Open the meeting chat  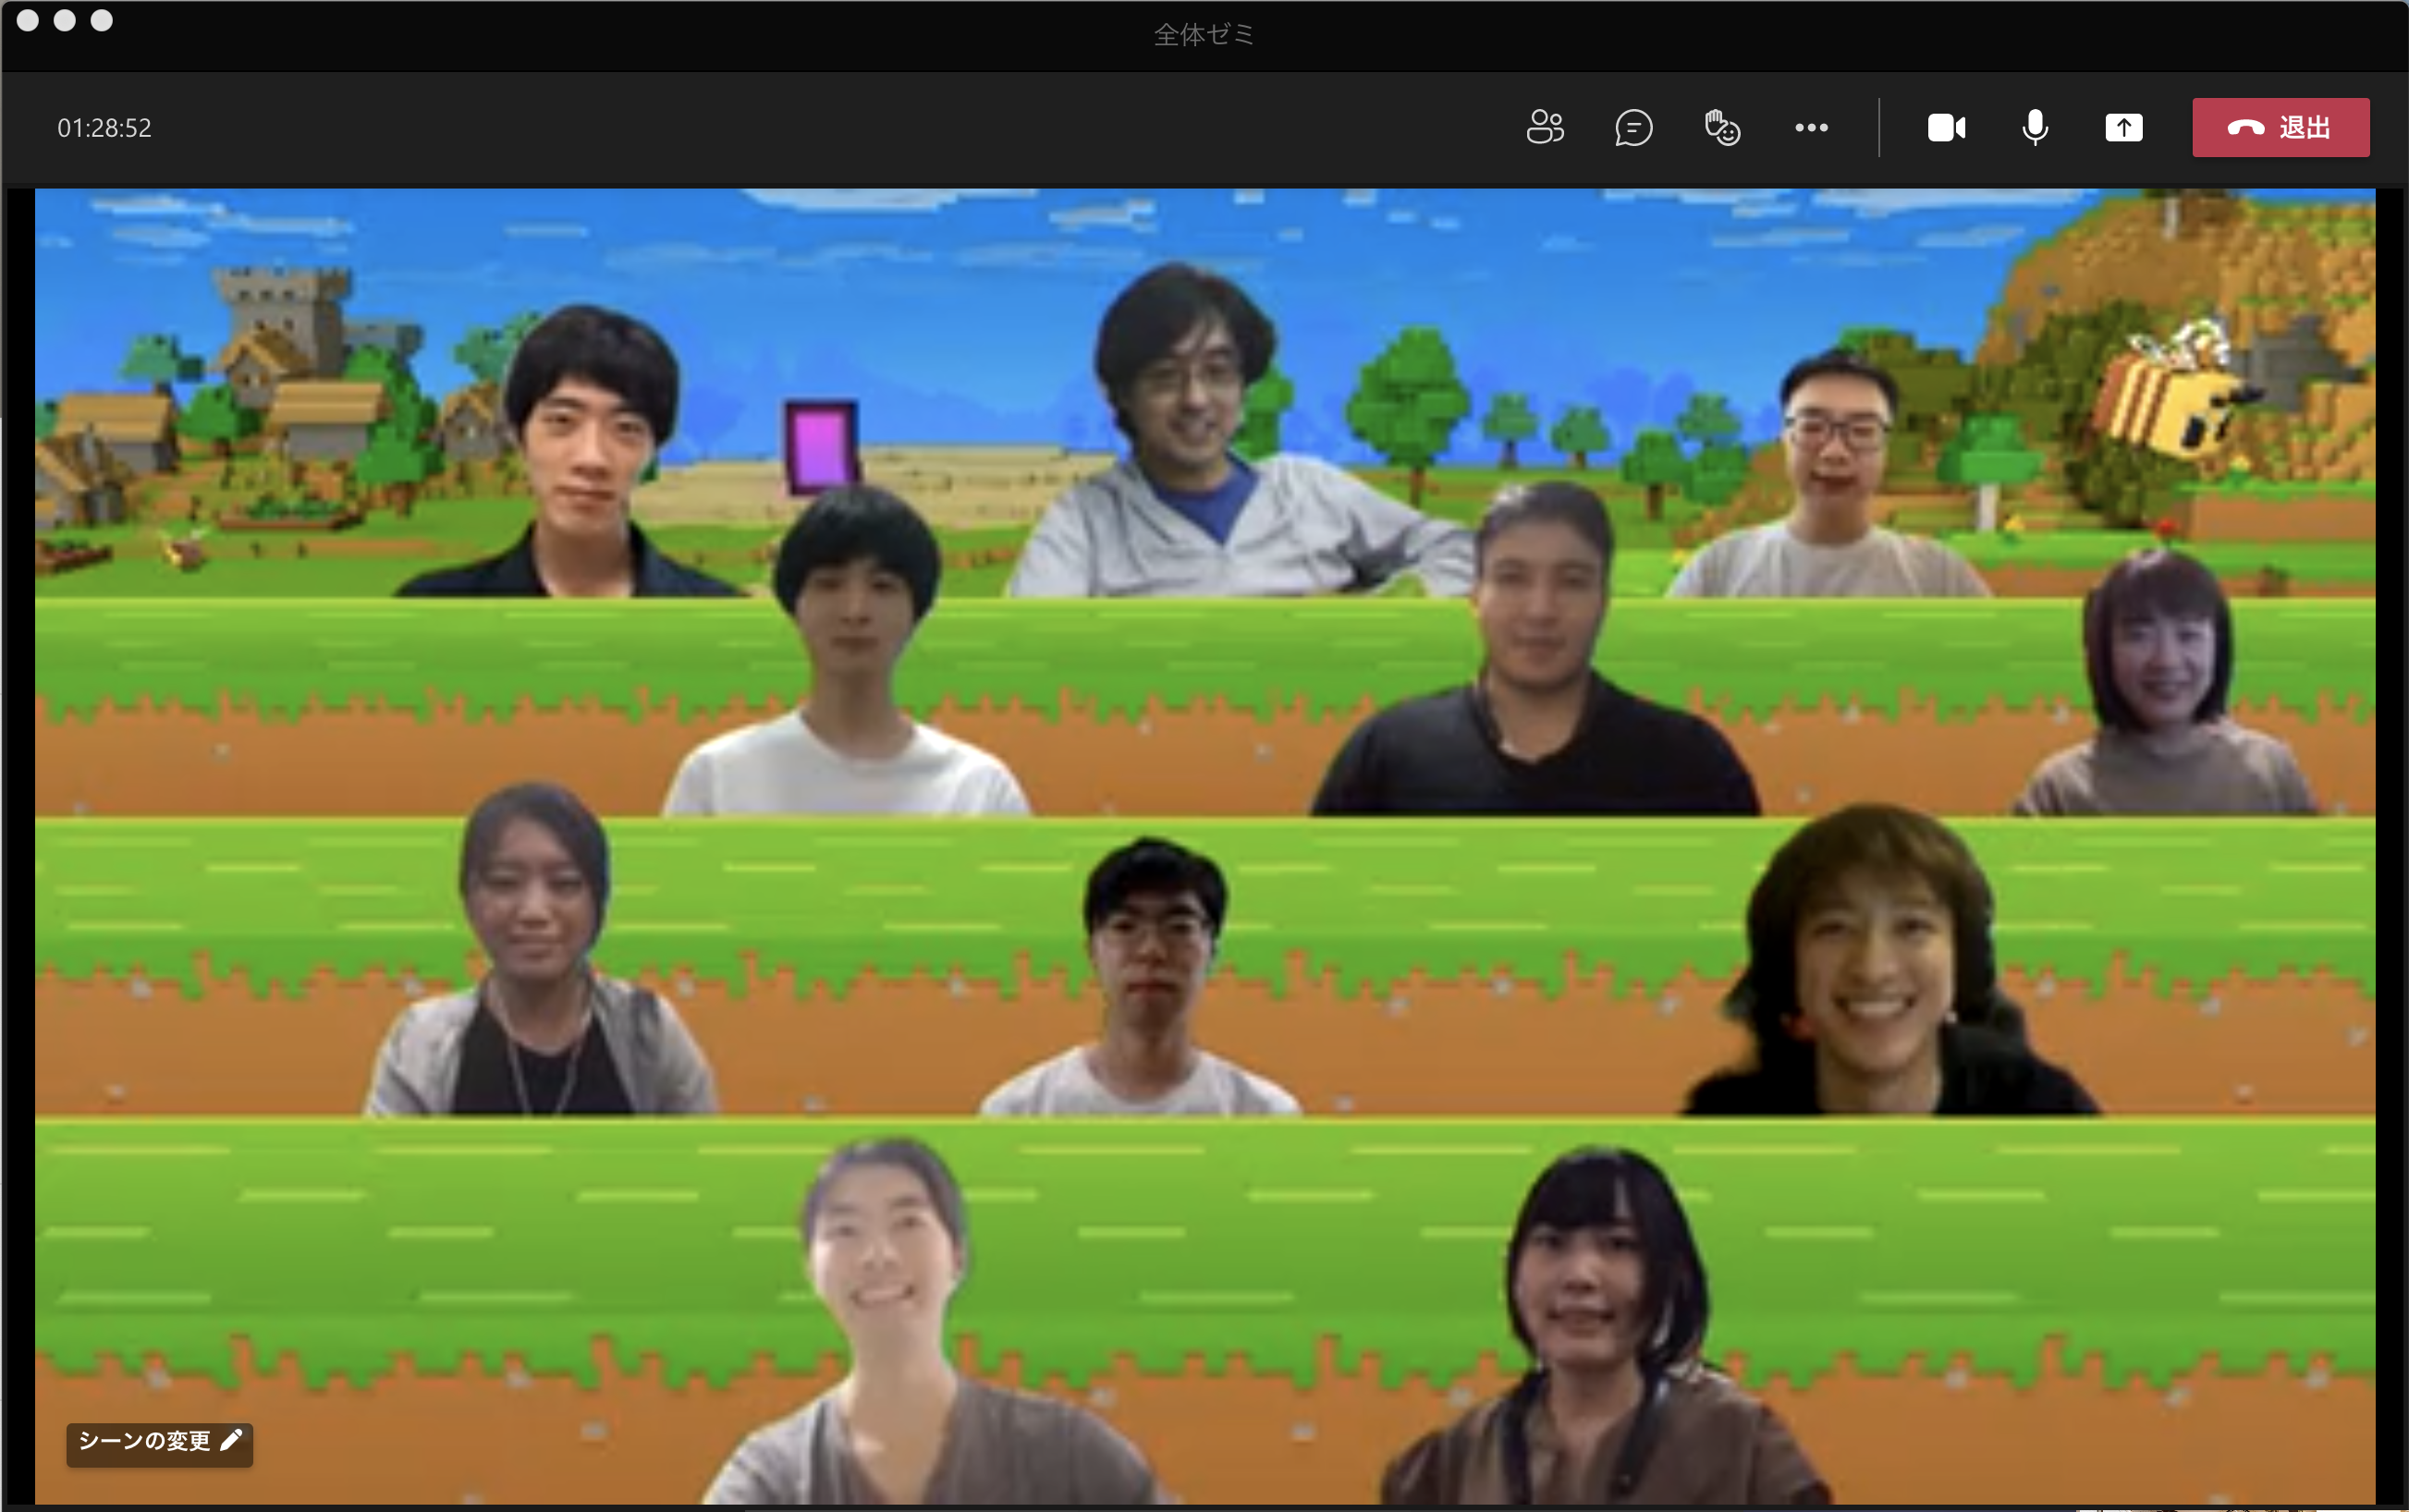(x=1633, y=127)
